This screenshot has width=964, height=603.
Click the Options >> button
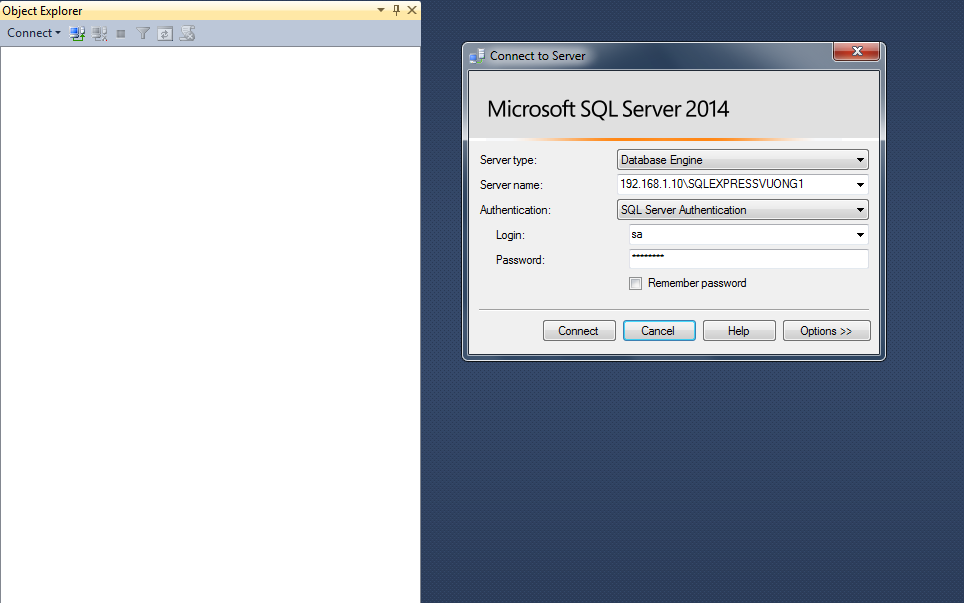pyautogui.click(x=826, y=331)
